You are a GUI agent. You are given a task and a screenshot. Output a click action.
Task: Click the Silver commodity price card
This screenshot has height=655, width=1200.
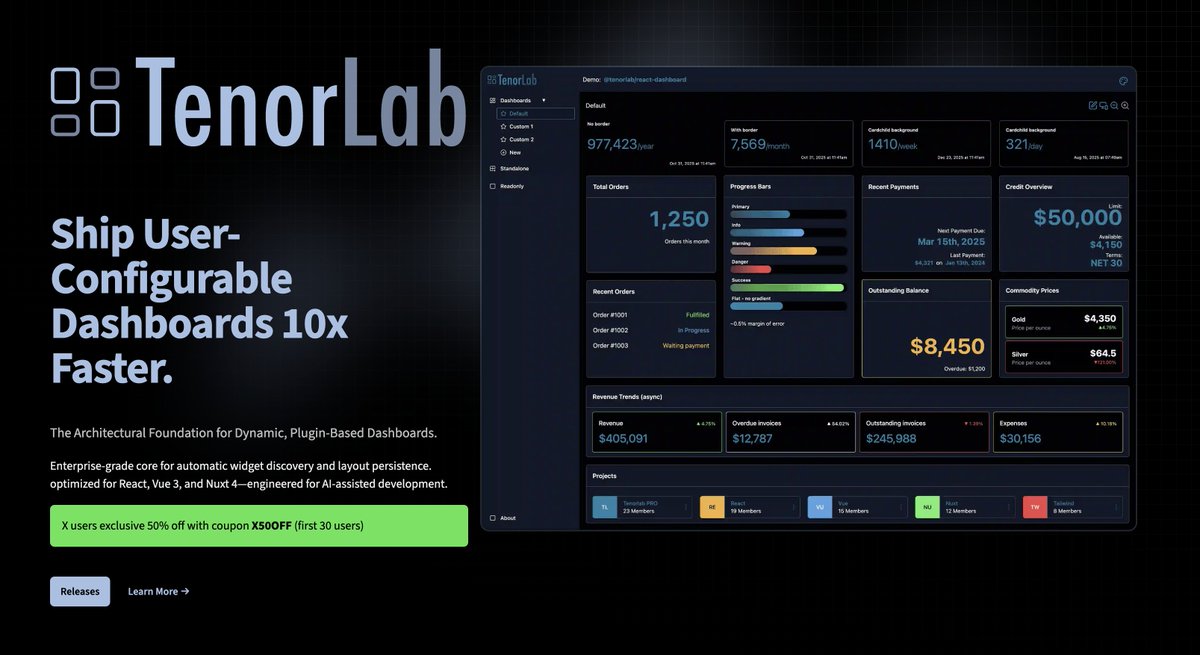(1064, 356)
